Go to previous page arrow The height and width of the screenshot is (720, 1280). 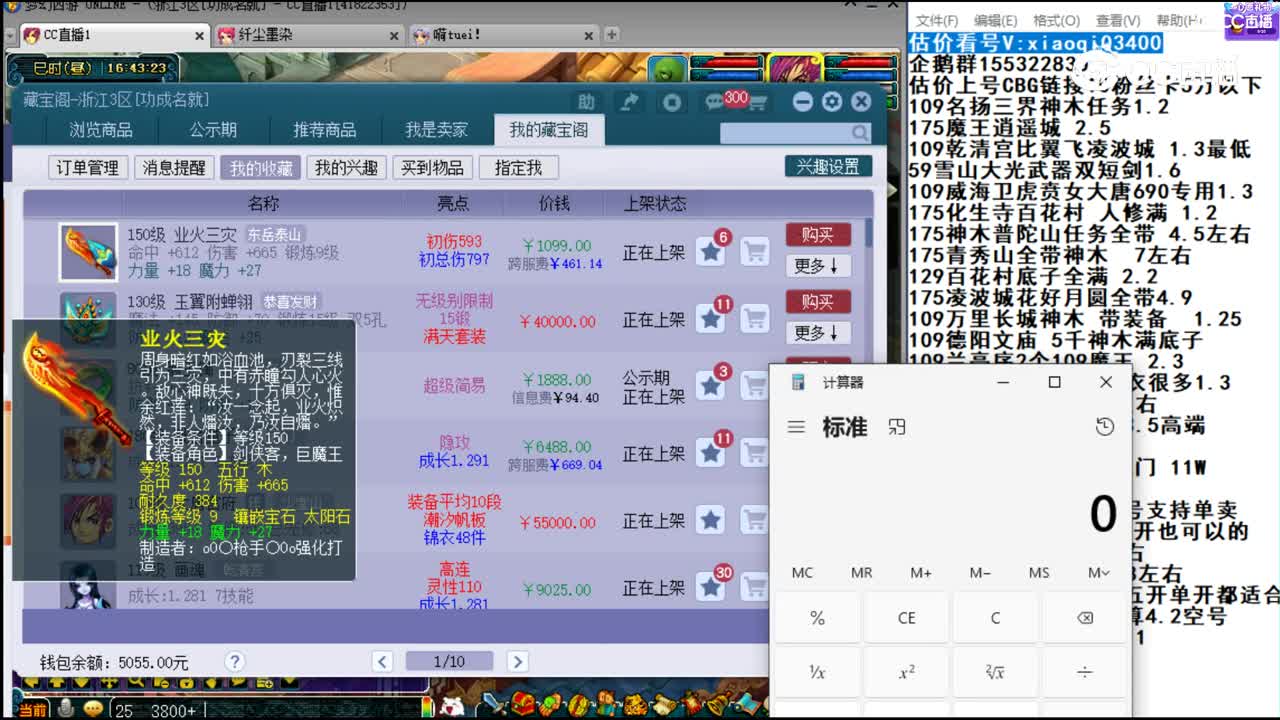point(382,661)
